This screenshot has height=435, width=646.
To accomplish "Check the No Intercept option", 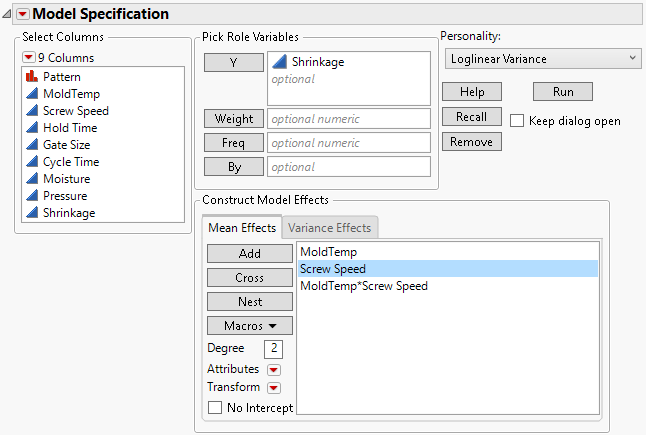I will pos(214,407).
